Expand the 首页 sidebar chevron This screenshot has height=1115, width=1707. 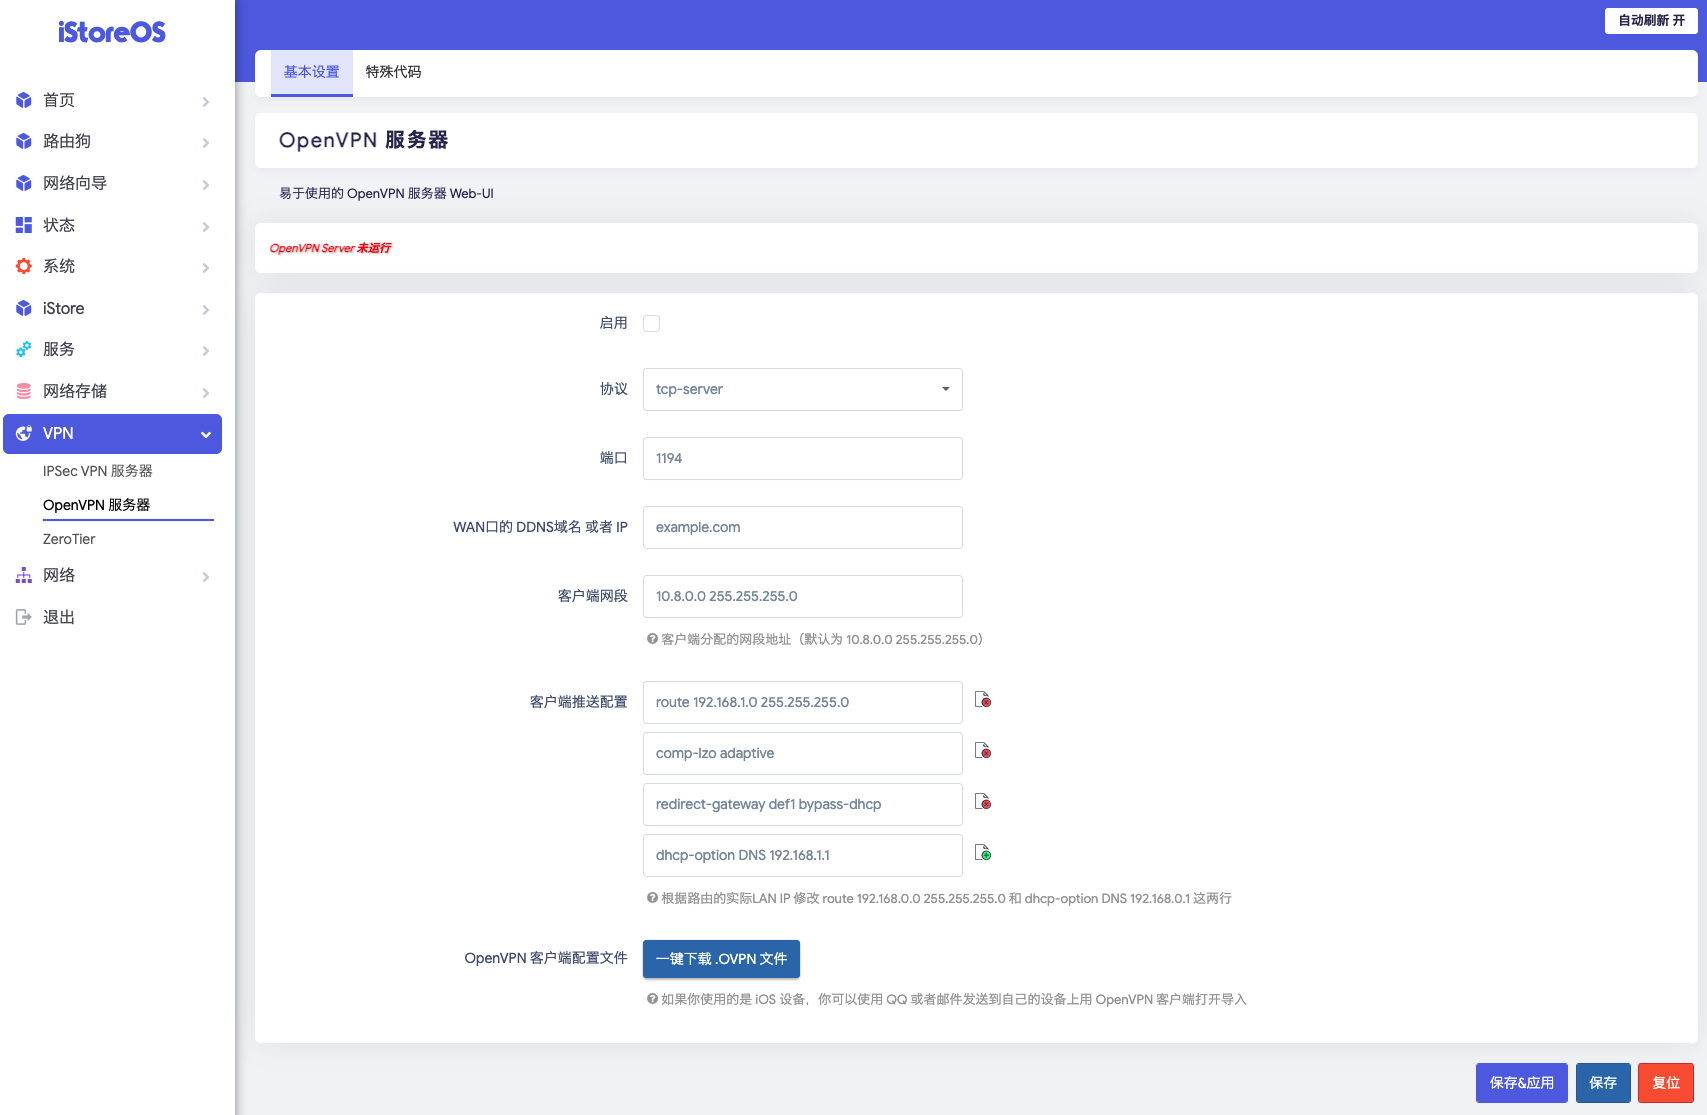point(205,101)
